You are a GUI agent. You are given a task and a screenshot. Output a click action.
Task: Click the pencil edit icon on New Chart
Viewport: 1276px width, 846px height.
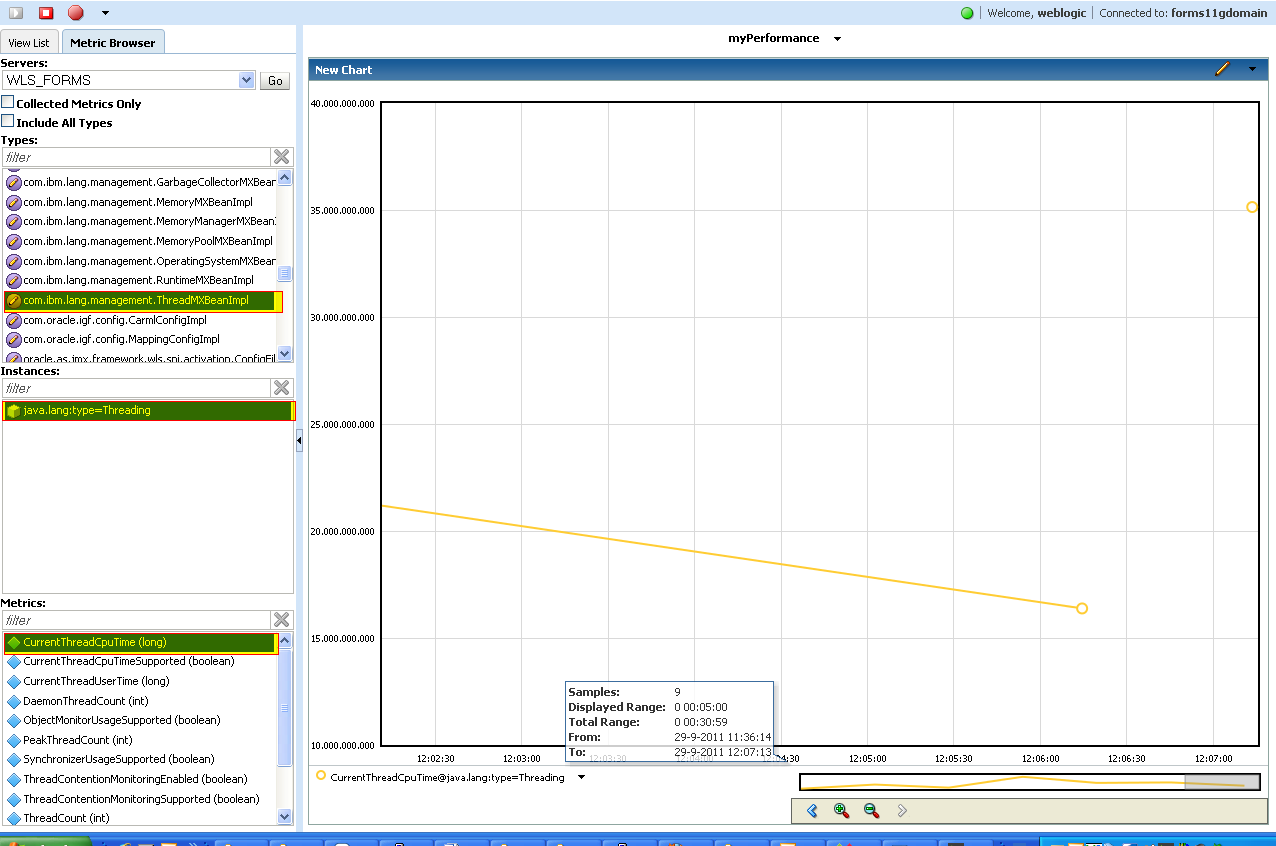tap(1221, 69)
